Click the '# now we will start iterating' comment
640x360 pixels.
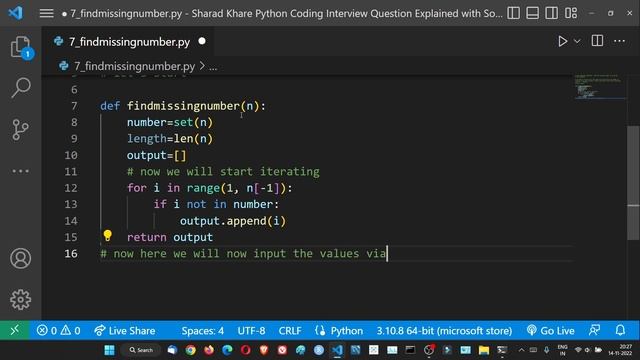pyautogui.click(x=223, y=171)
